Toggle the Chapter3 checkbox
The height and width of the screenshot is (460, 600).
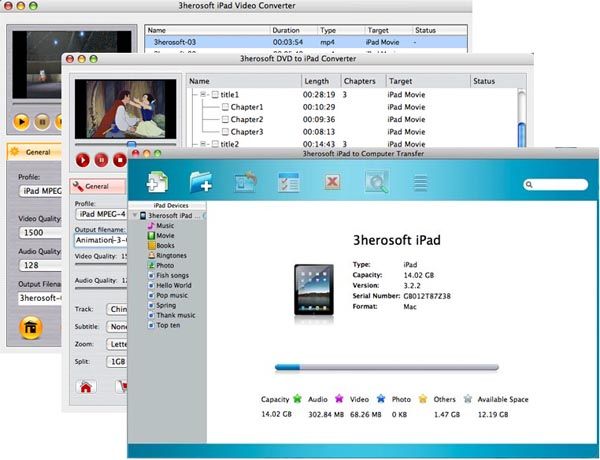(x=225, y=132)
